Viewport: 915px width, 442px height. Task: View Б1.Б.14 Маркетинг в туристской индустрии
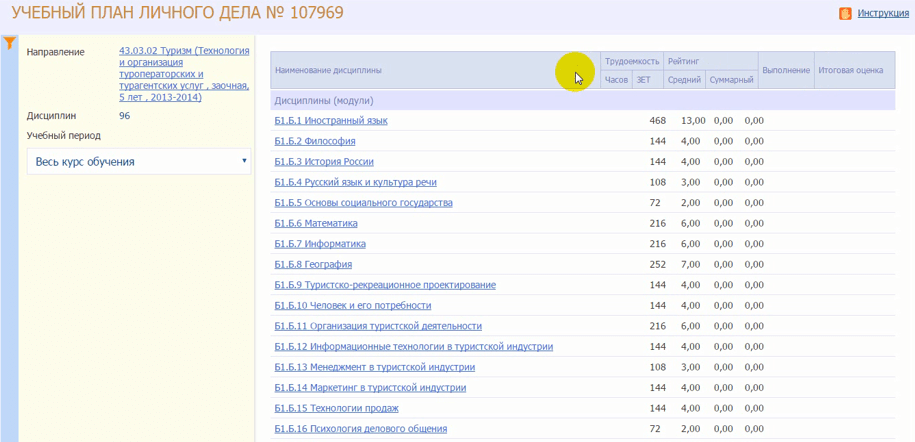pos(370,388)
